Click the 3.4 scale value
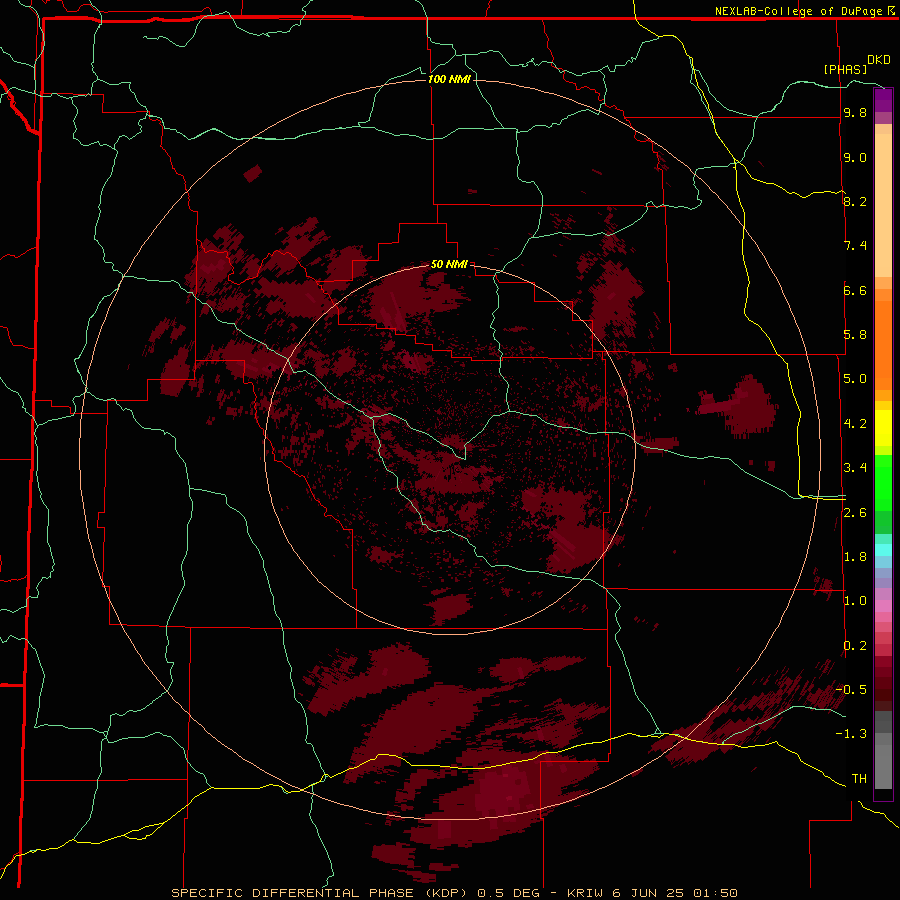This screenshot has height=900, width=900. tap(855, 468)
